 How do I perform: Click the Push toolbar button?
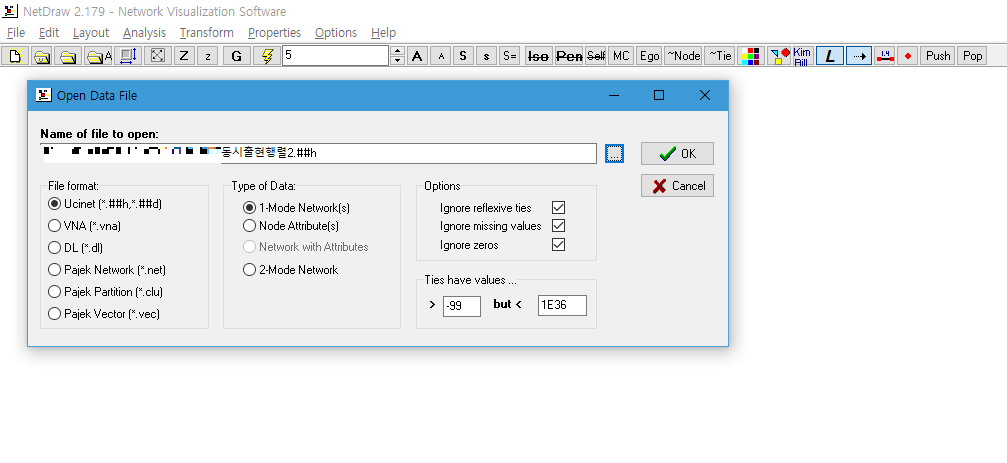coord(938,56)
